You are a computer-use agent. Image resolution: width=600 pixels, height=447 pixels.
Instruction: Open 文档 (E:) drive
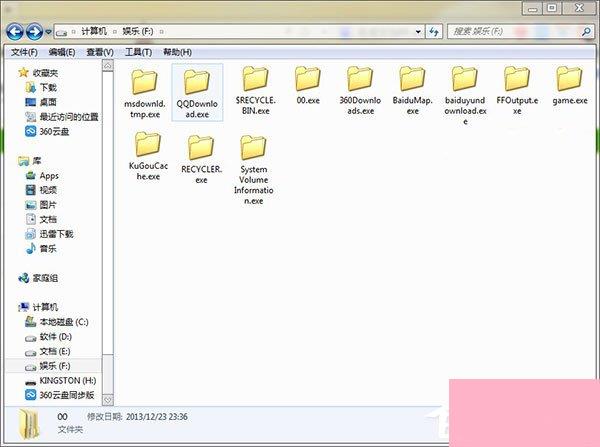click(48, 351)
